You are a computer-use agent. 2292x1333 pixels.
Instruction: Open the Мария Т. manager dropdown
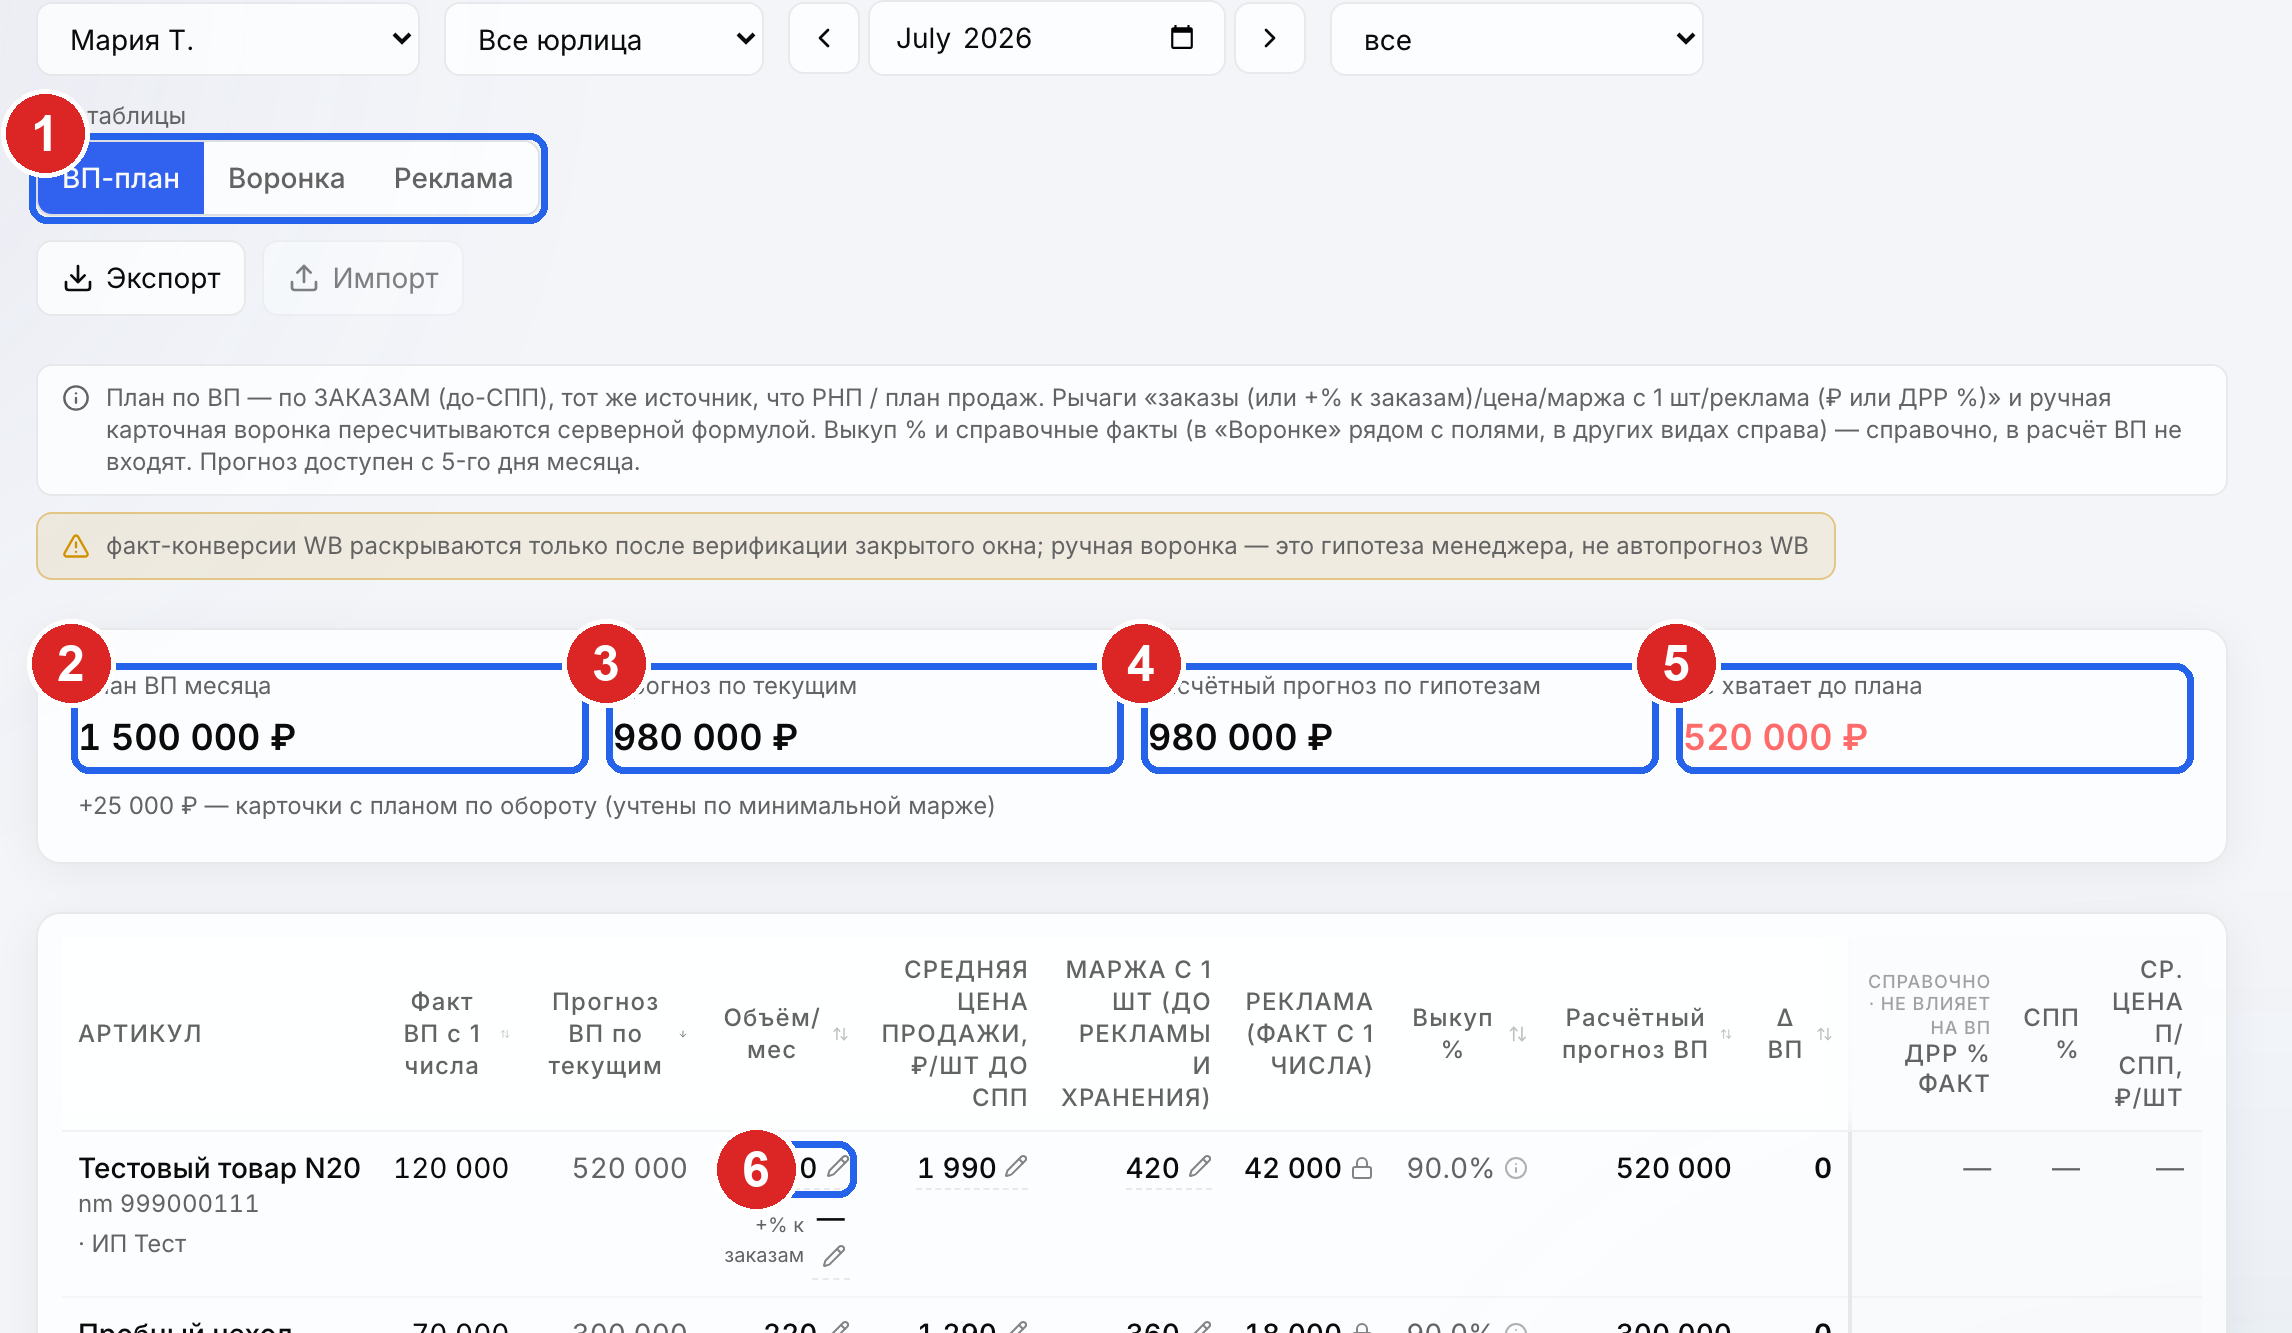[x=228, y=39]
